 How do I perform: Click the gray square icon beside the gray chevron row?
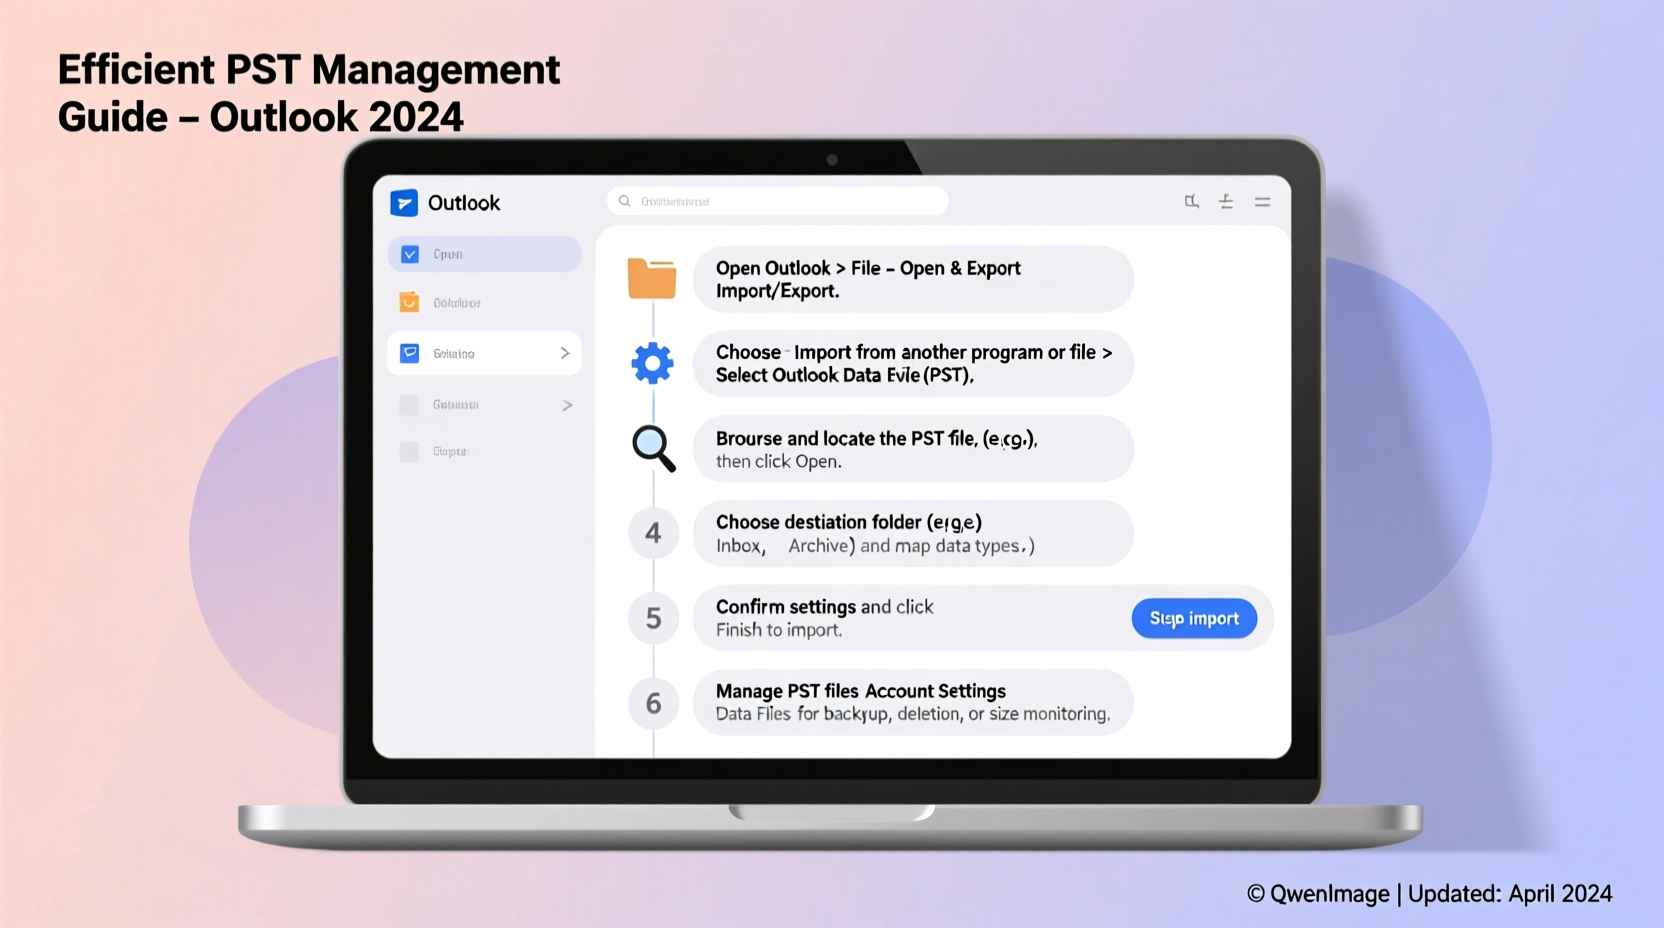pos(409,405)
